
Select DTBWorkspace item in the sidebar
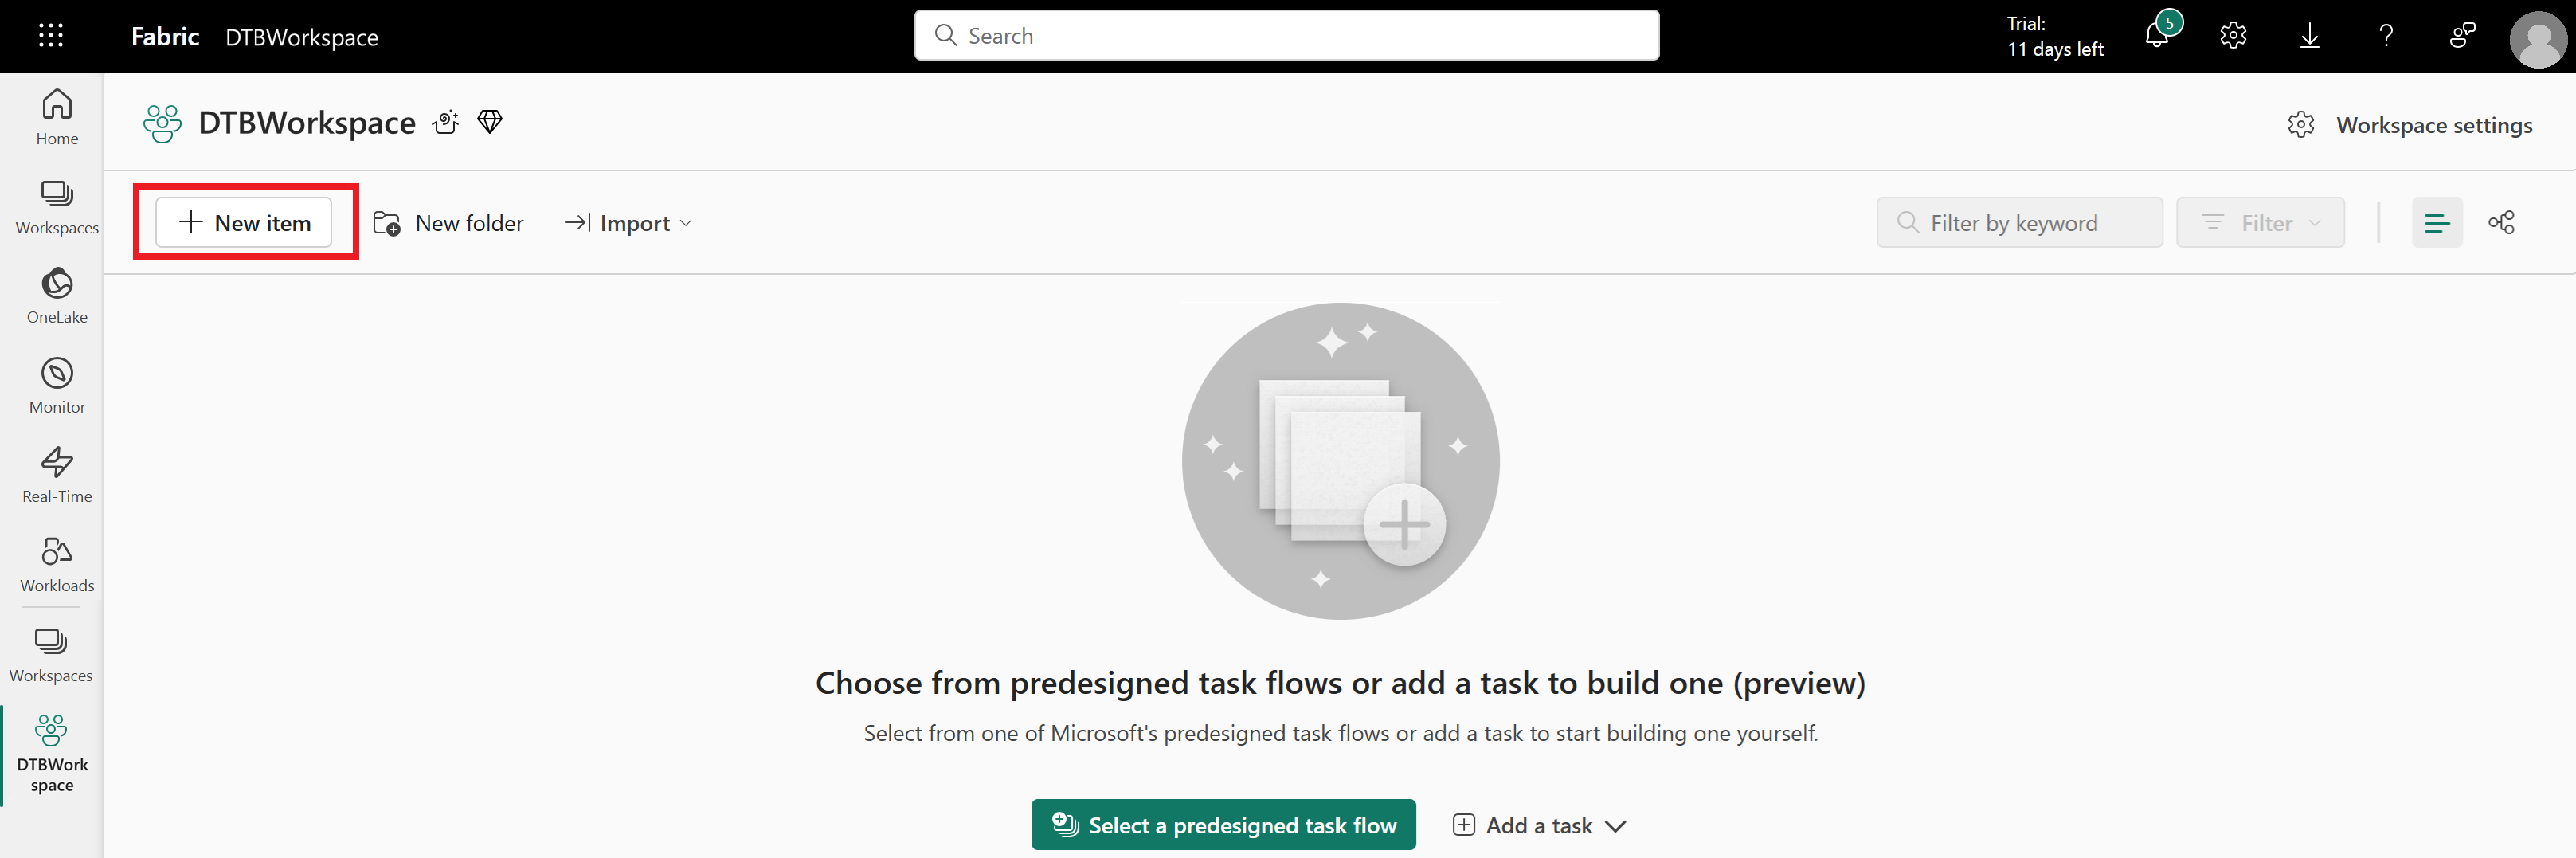[x=52, y=754]
